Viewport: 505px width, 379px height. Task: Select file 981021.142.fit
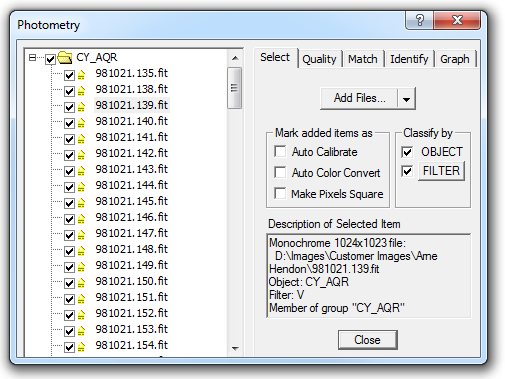click(x=132, y=153)
